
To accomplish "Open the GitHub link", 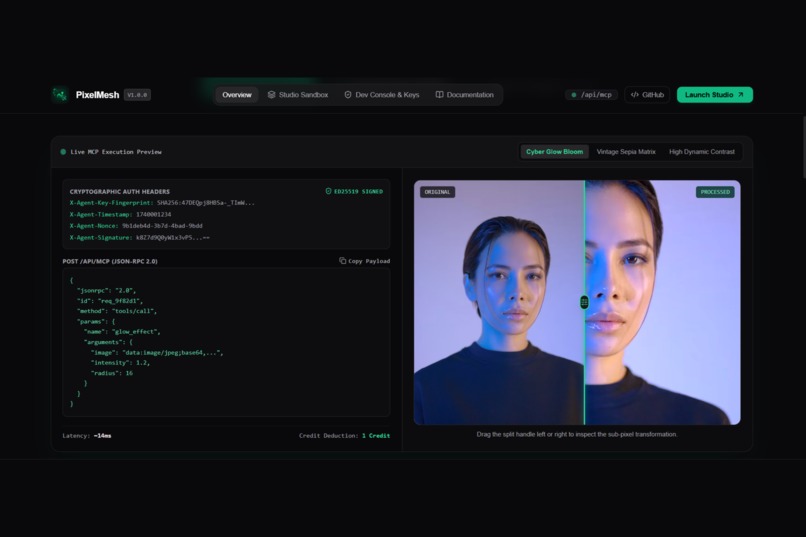I will (647, 95).
